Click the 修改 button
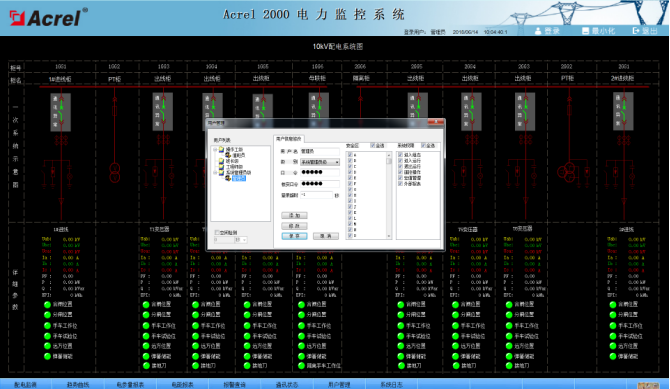670x389 pixels. [294, 226]
